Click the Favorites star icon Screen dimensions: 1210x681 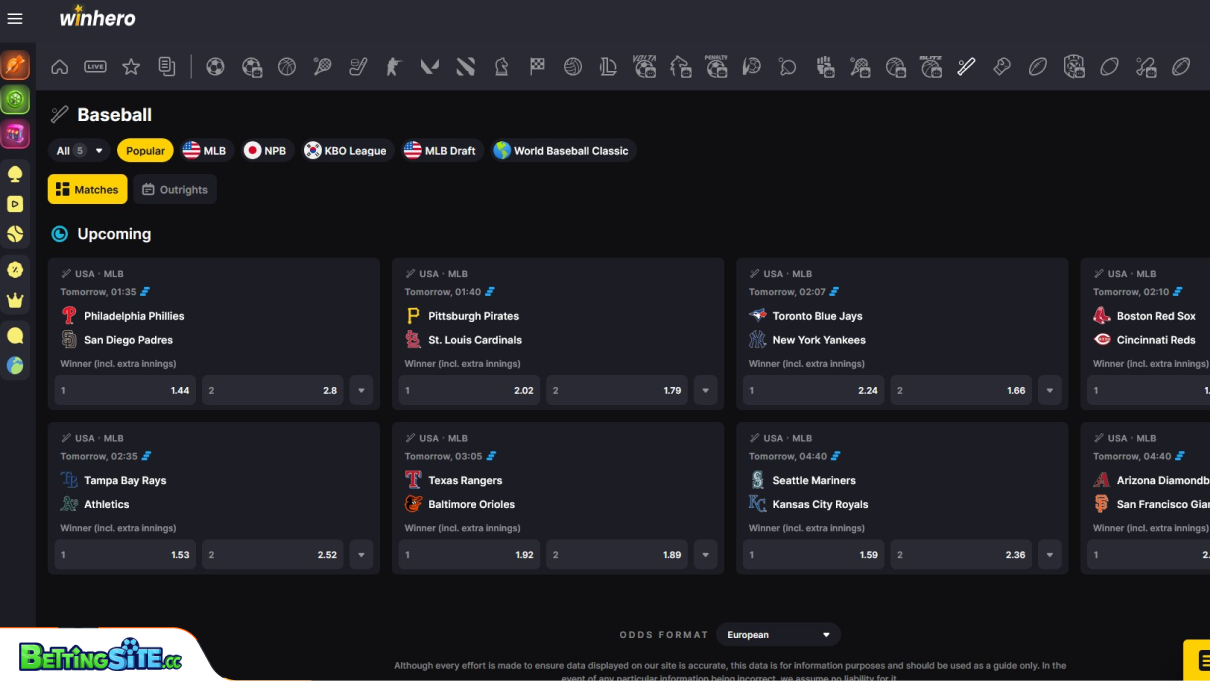(x=131, y=66)
